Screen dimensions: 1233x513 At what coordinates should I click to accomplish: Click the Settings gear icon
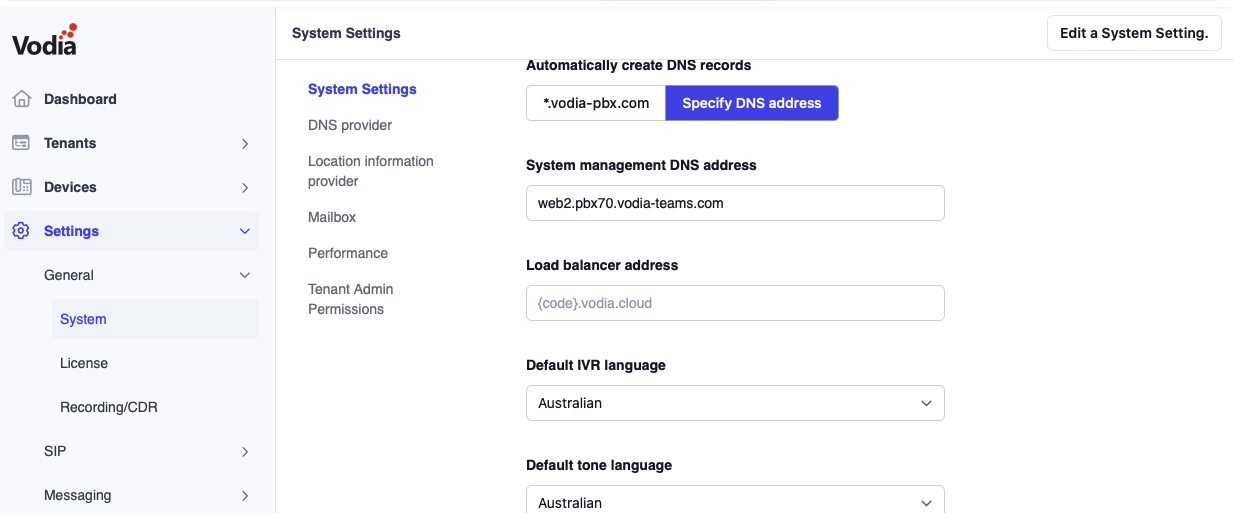pyautogui.click(x=21, y=231)
